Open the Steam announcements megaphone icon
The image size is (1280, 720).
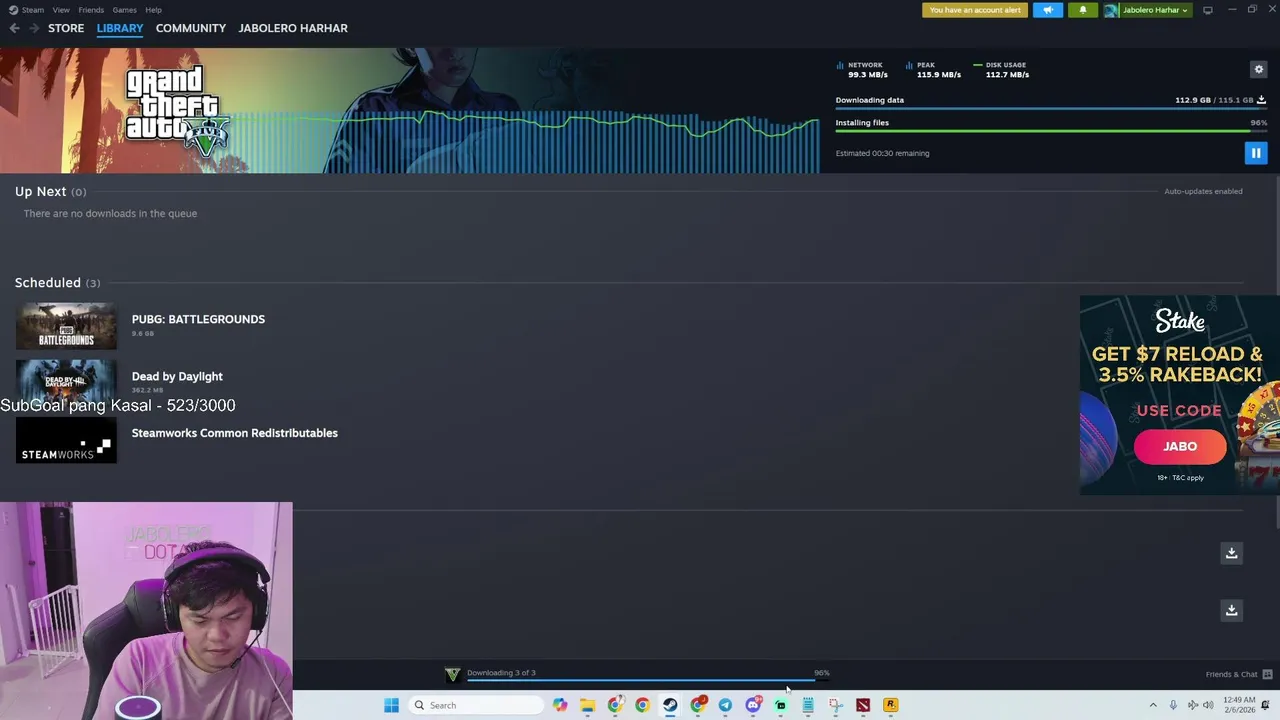(1048, 10)
